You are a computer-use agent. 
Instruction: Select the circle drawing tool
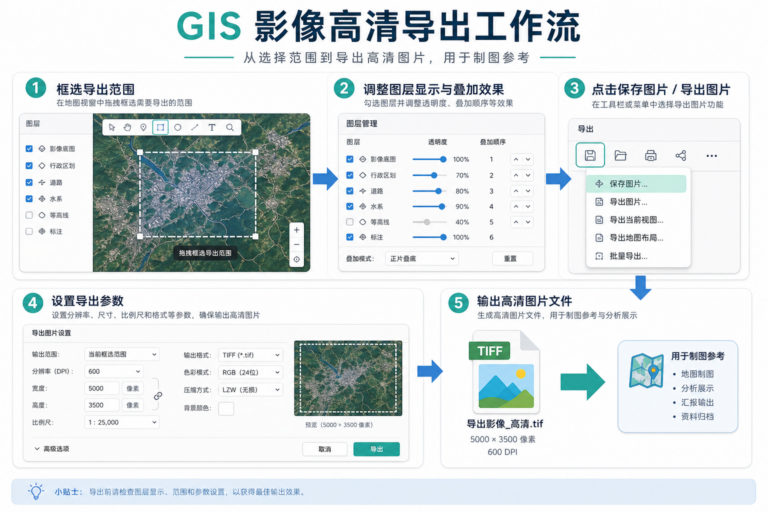coord(178,127)
